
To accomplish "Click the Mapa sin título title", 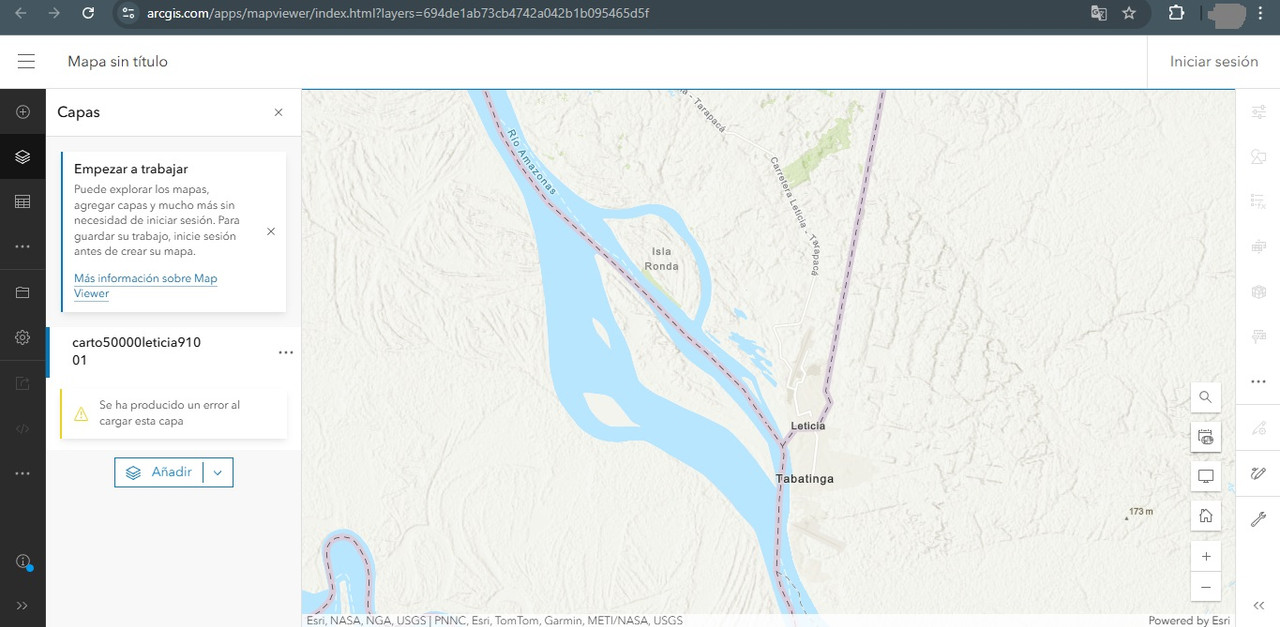I will pos(118,61).
